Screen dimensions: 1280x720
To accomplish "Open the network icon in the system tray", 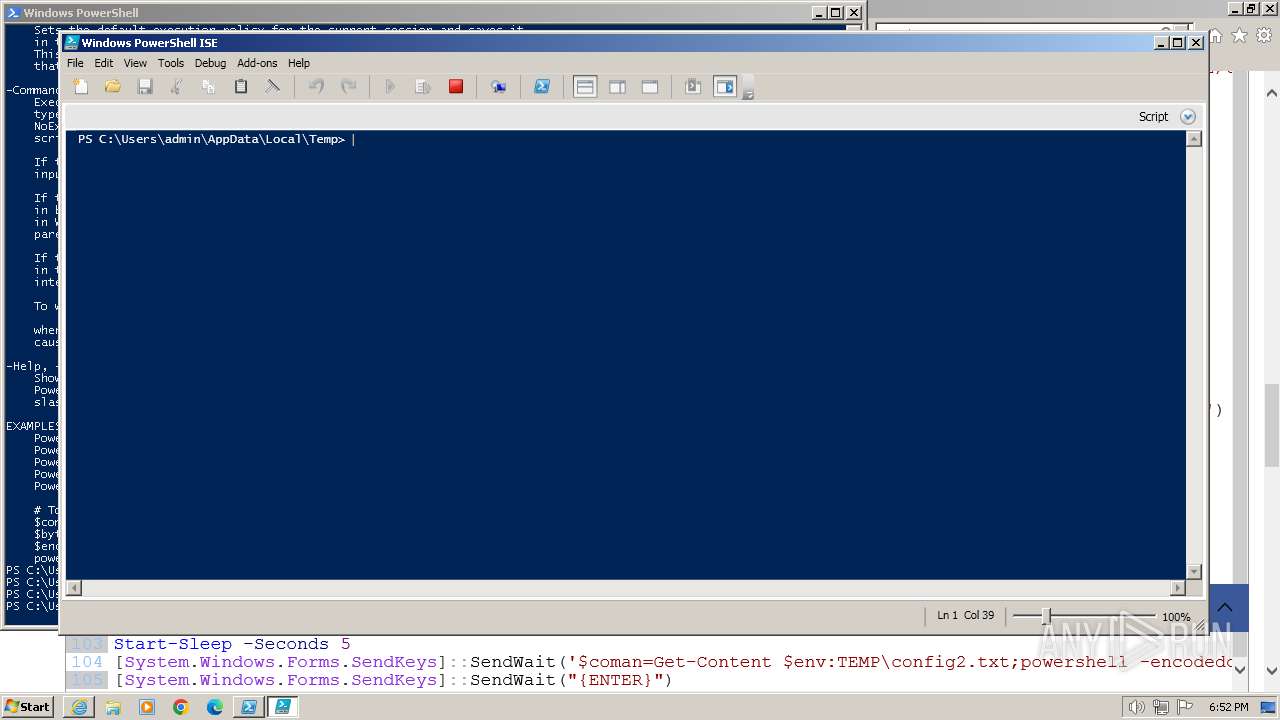I will 1161,707.
